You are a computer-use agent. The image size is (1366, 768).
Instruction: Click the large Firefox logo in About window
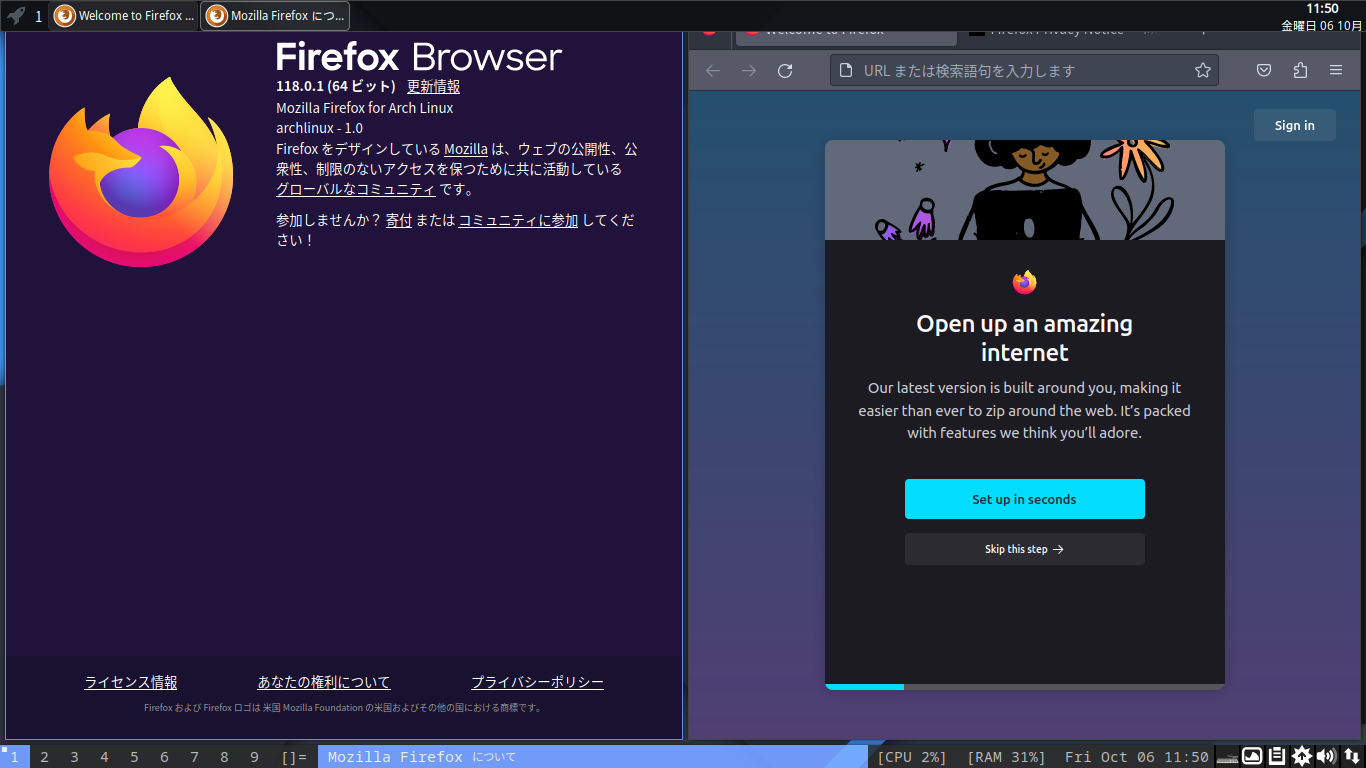[x=141, y=172]
